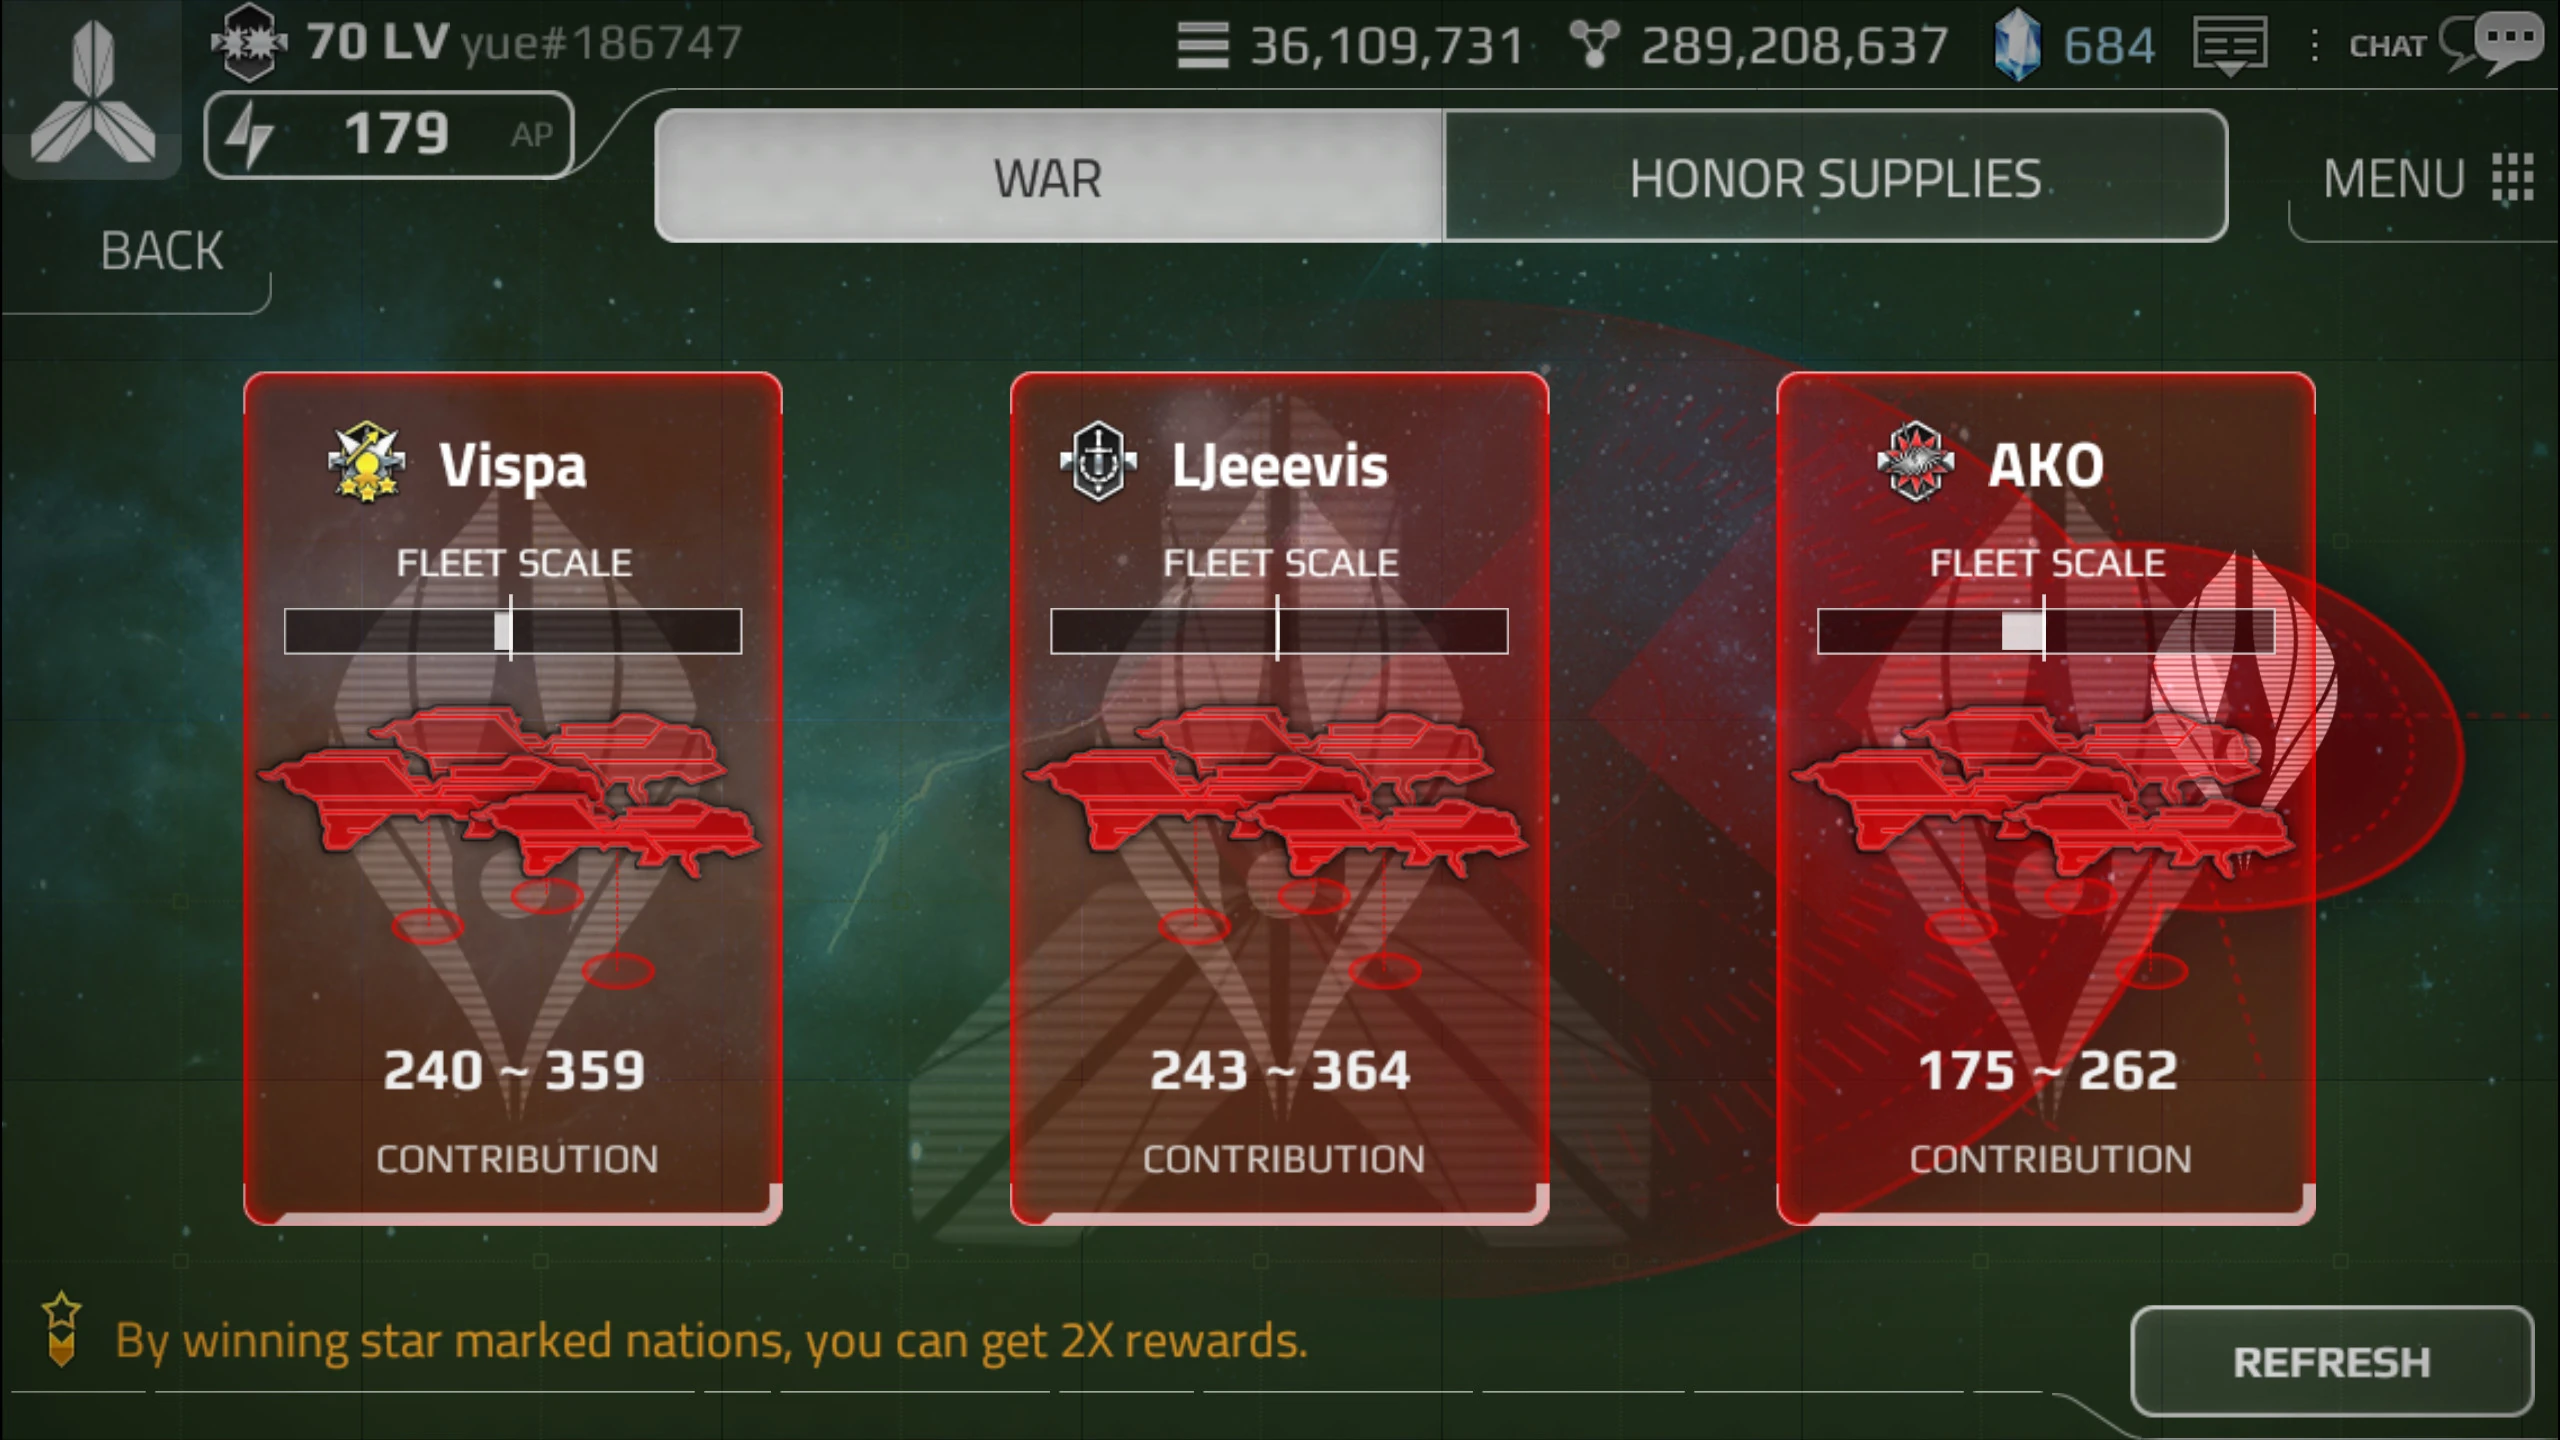Switch to the HONOR SUPPLIES tab

coord(1835,176)
